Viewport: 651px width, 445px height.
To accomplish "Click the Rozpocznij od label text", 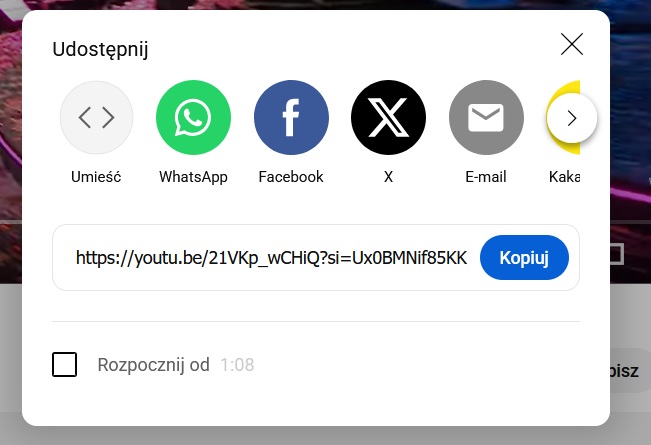I will point(153,365).
